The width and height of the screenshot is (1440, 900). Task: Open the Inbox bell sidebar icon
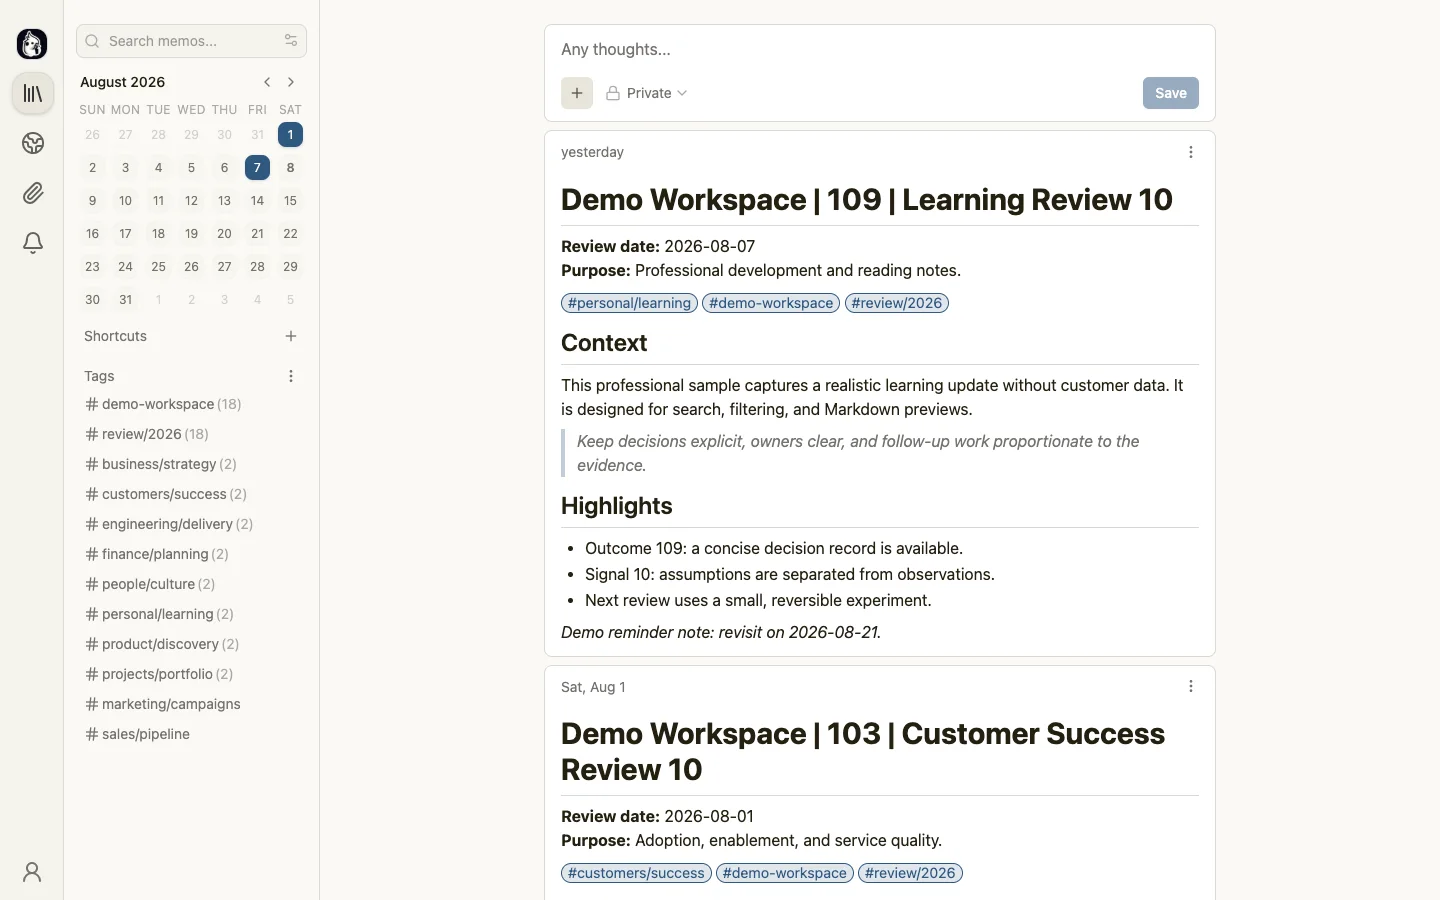click(33, 243)
